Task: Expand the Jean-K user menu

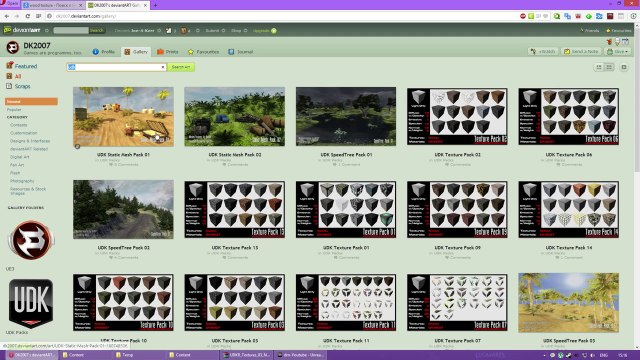Action: click(x=138, y=31)
